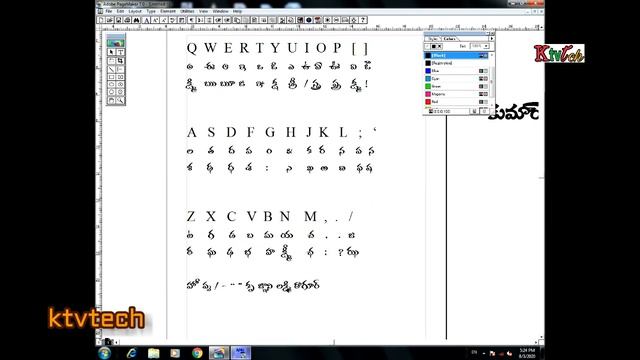Viewport: 640px width, 360px height.
Task: Switch to the Styles tab
Action: pos(433,39)
